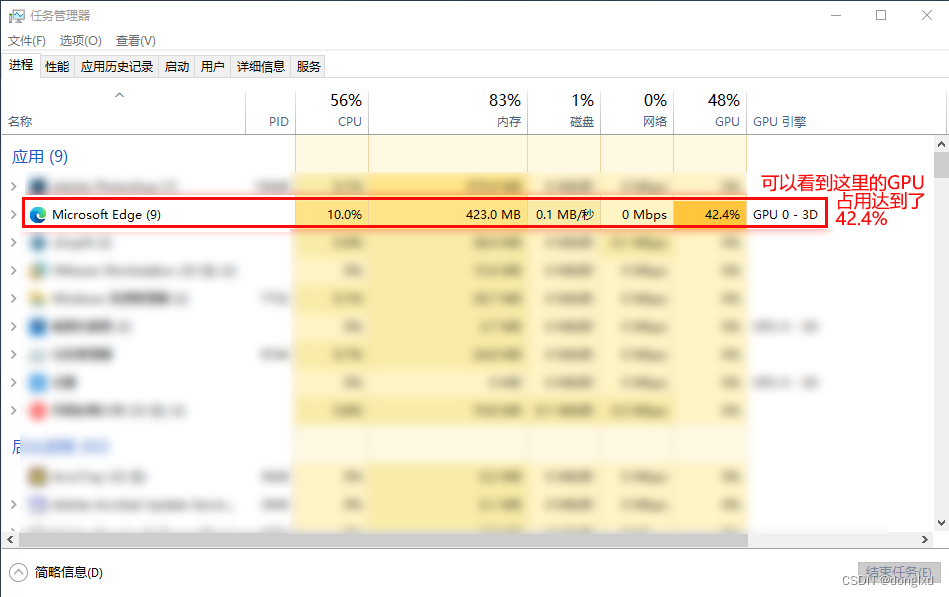Maximize the 任务管理器 window
This screenshot has width=949, height=597.
pyautogui.click(x=881, y=16)
